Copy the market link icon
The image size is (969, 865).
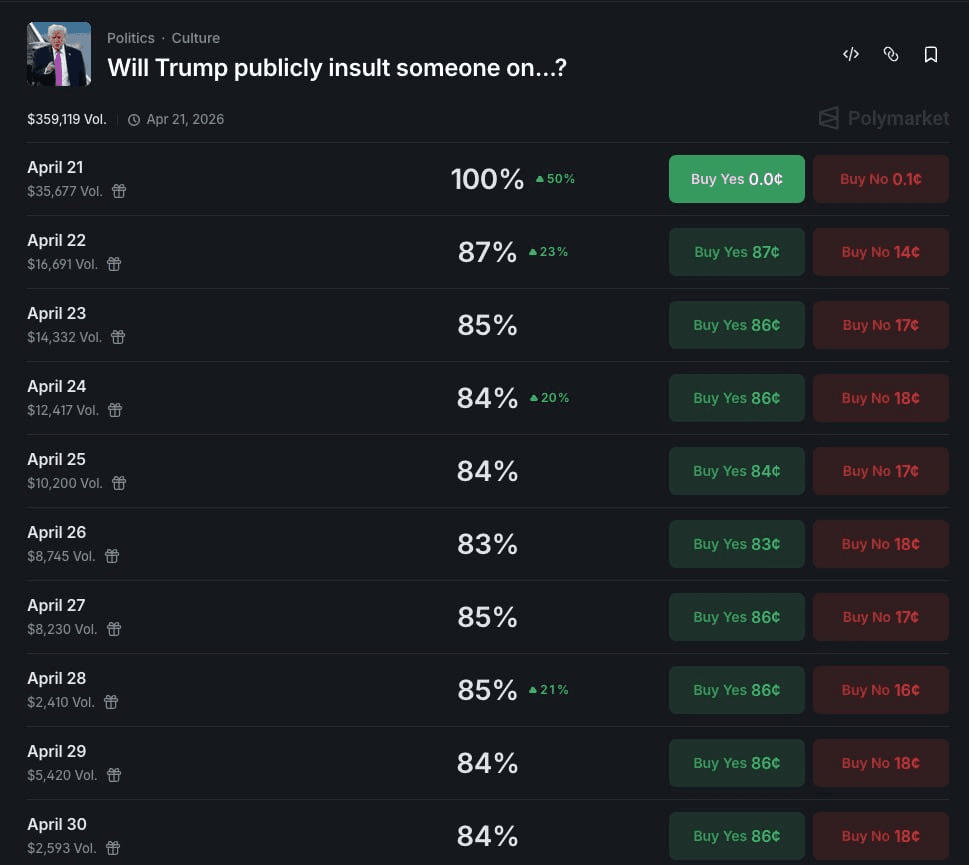(x=891, y=55)
